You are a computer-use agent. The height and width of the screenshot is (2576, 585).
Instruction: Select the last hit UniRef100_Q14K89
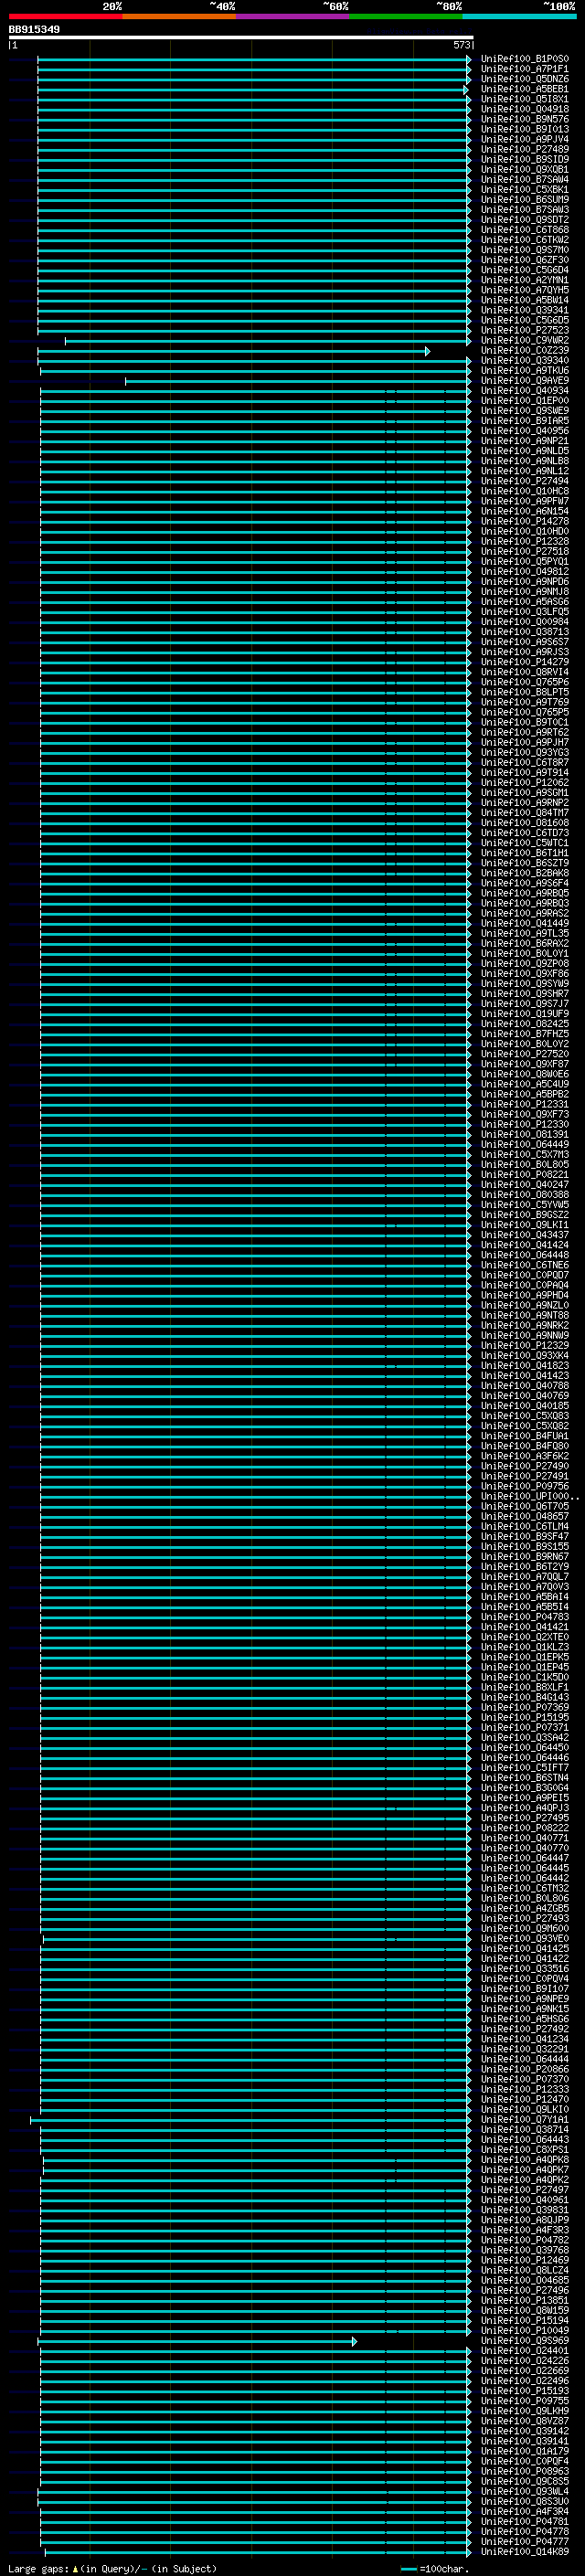coord(524,2551)
